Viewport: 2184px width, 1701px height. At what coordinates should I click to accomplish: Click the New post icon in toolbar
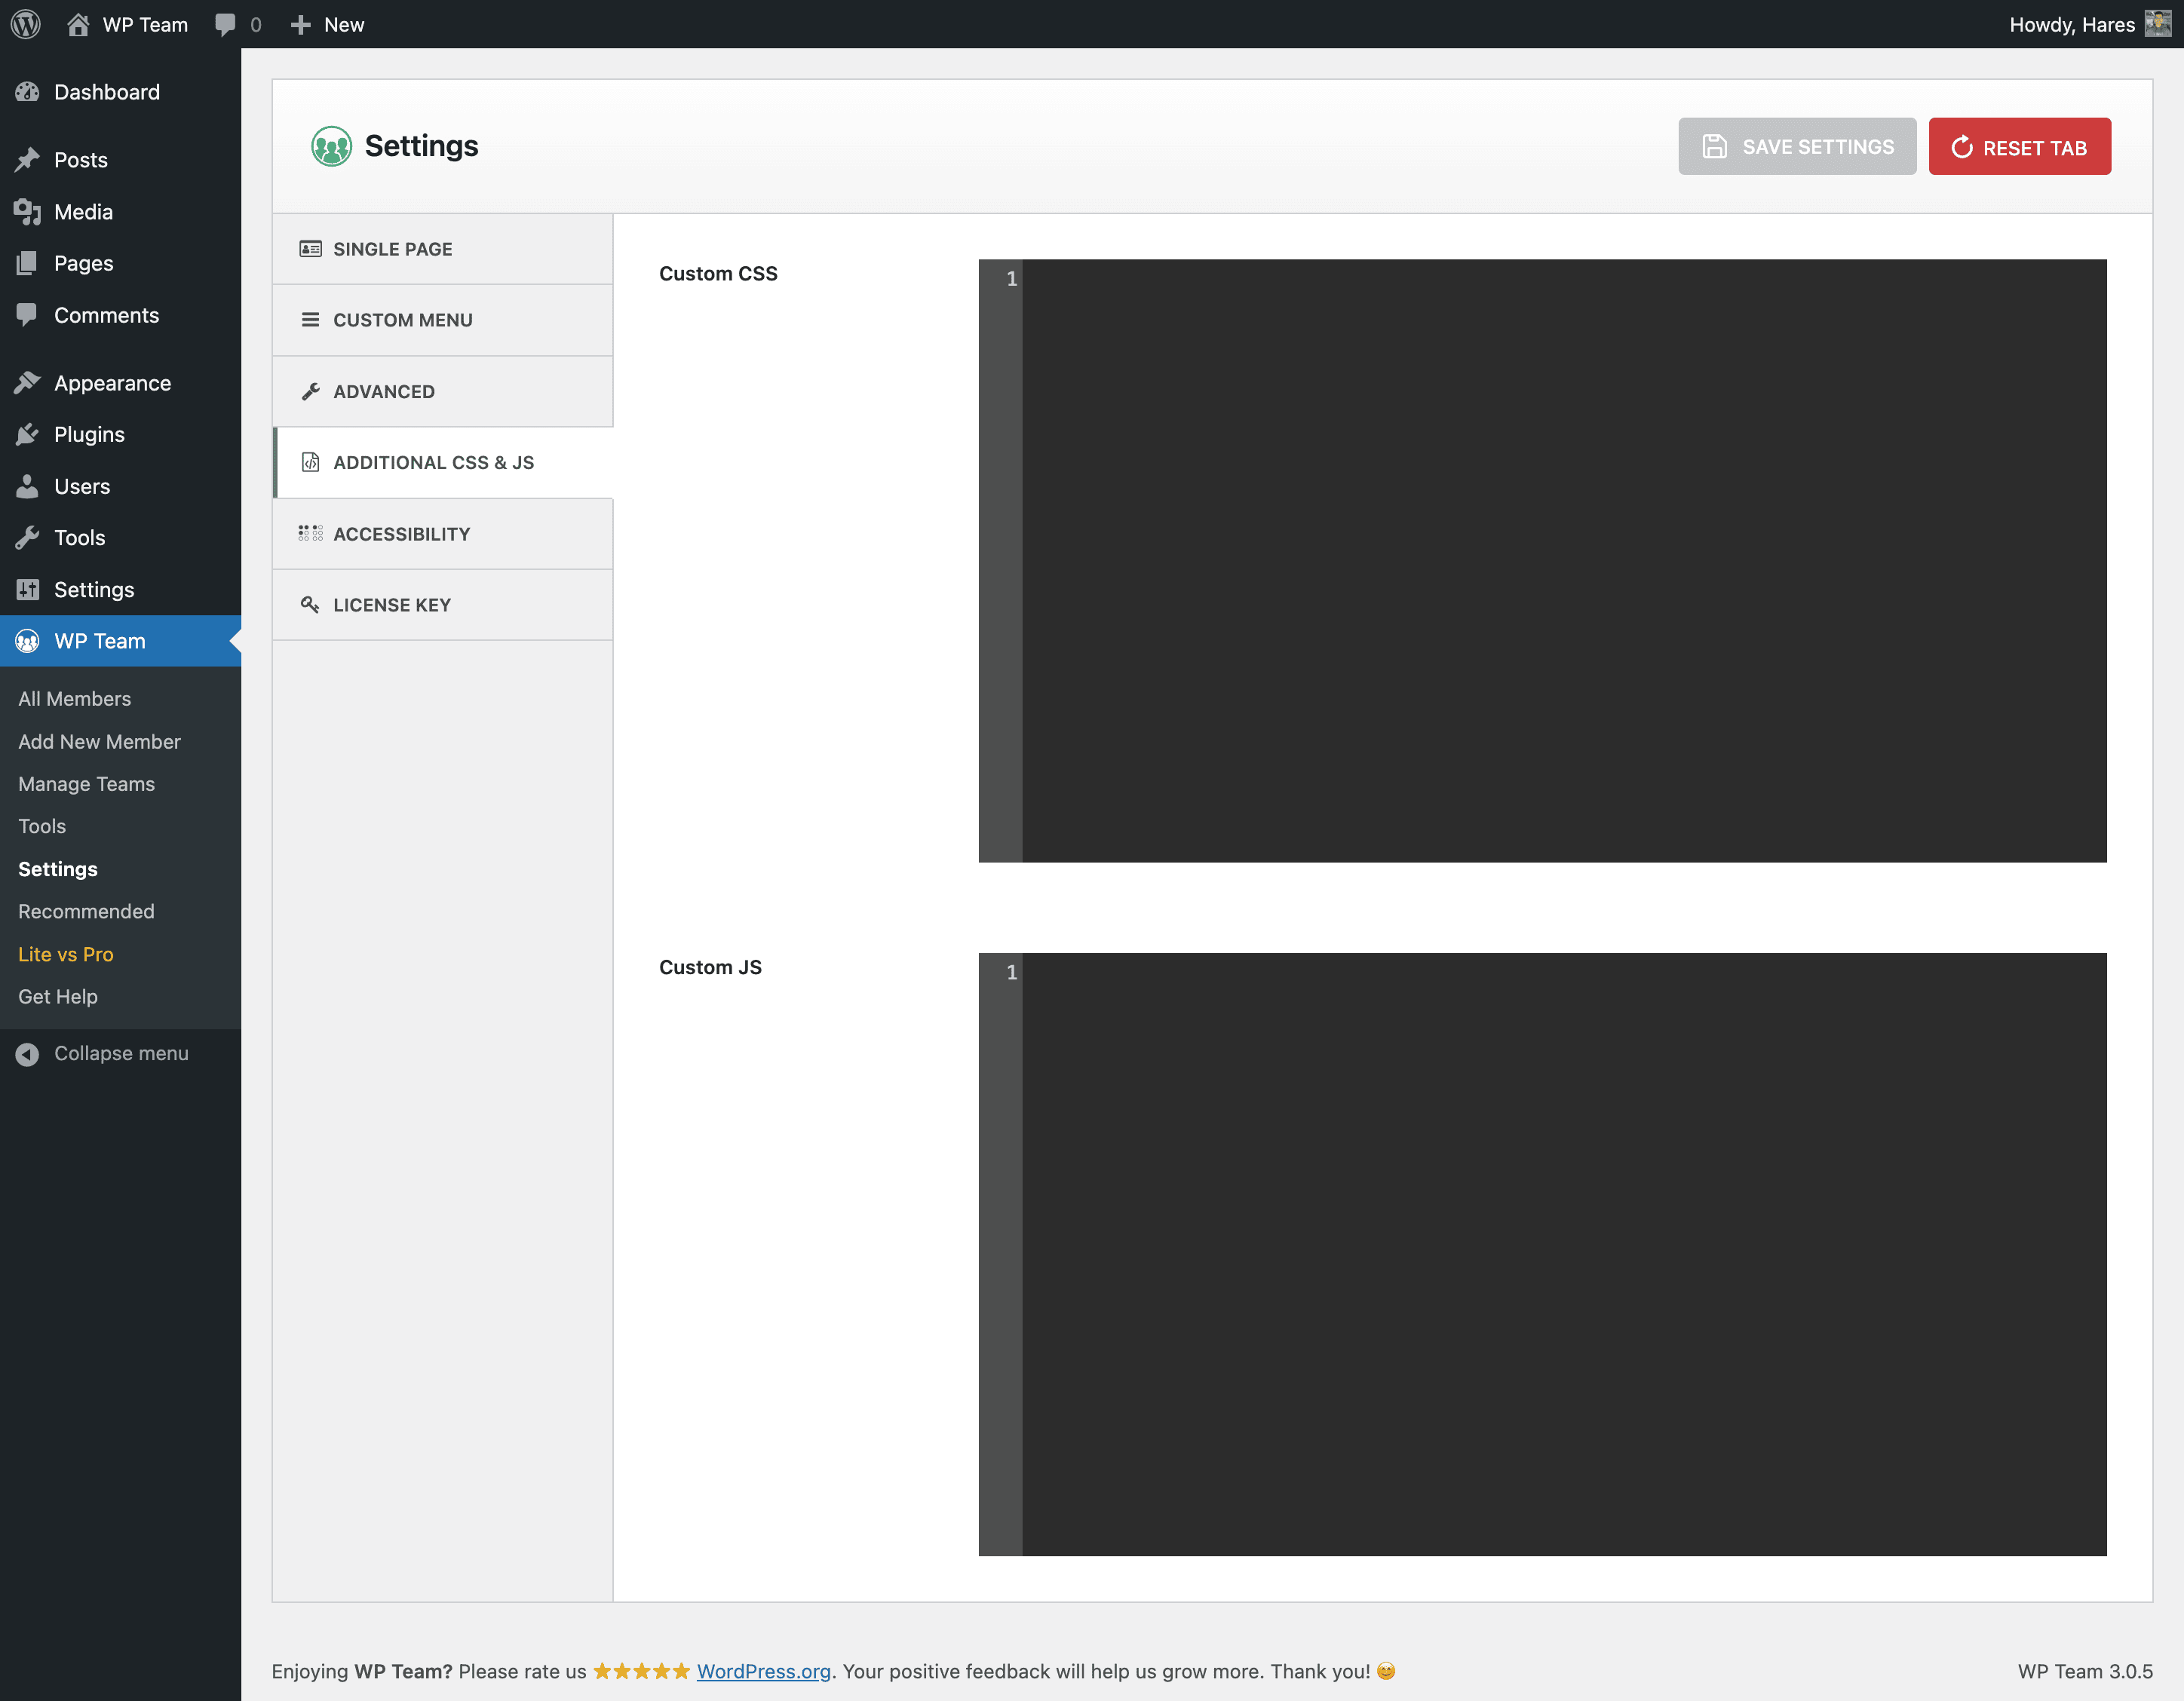tap(302, 23)
